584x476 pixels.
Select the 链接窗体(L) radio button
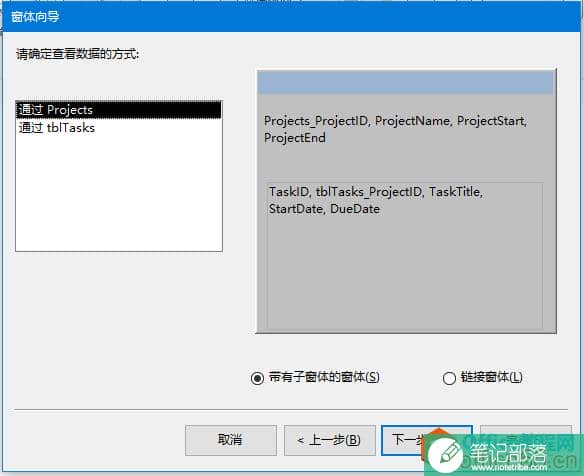(449, 378)
